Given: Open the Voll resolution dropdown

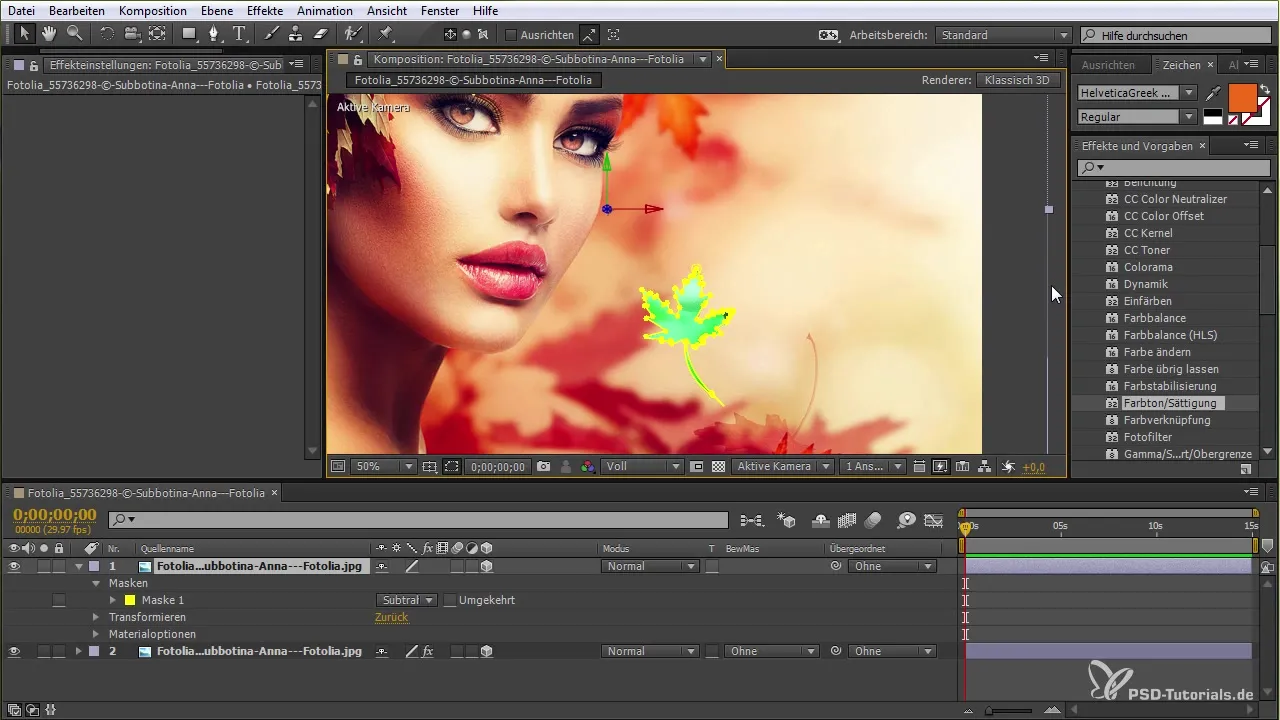Looking at the screenshot, I should (x=642, y=466).
